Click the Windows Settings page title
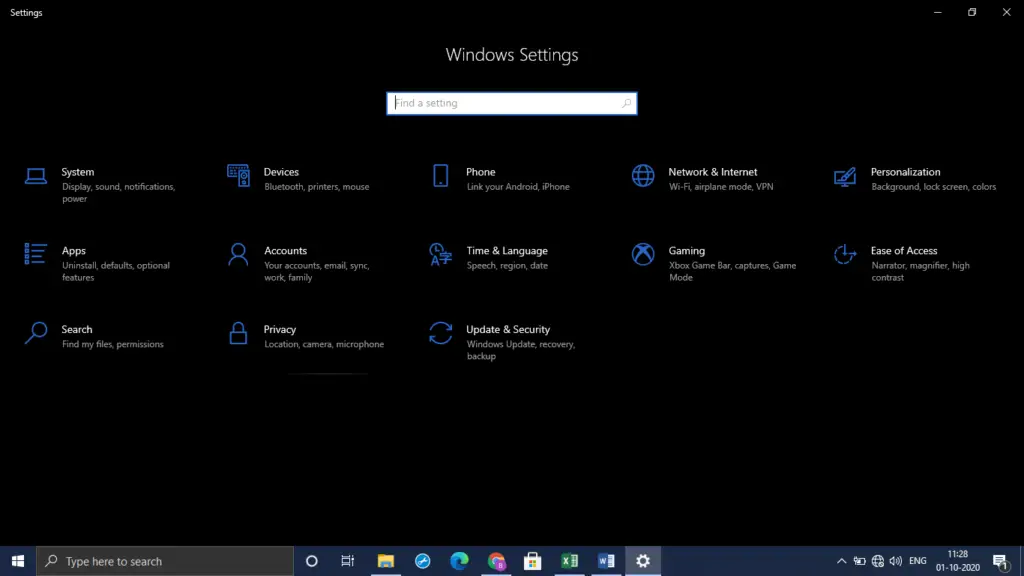Viewport: 1024px width, 576px height. 512,55
